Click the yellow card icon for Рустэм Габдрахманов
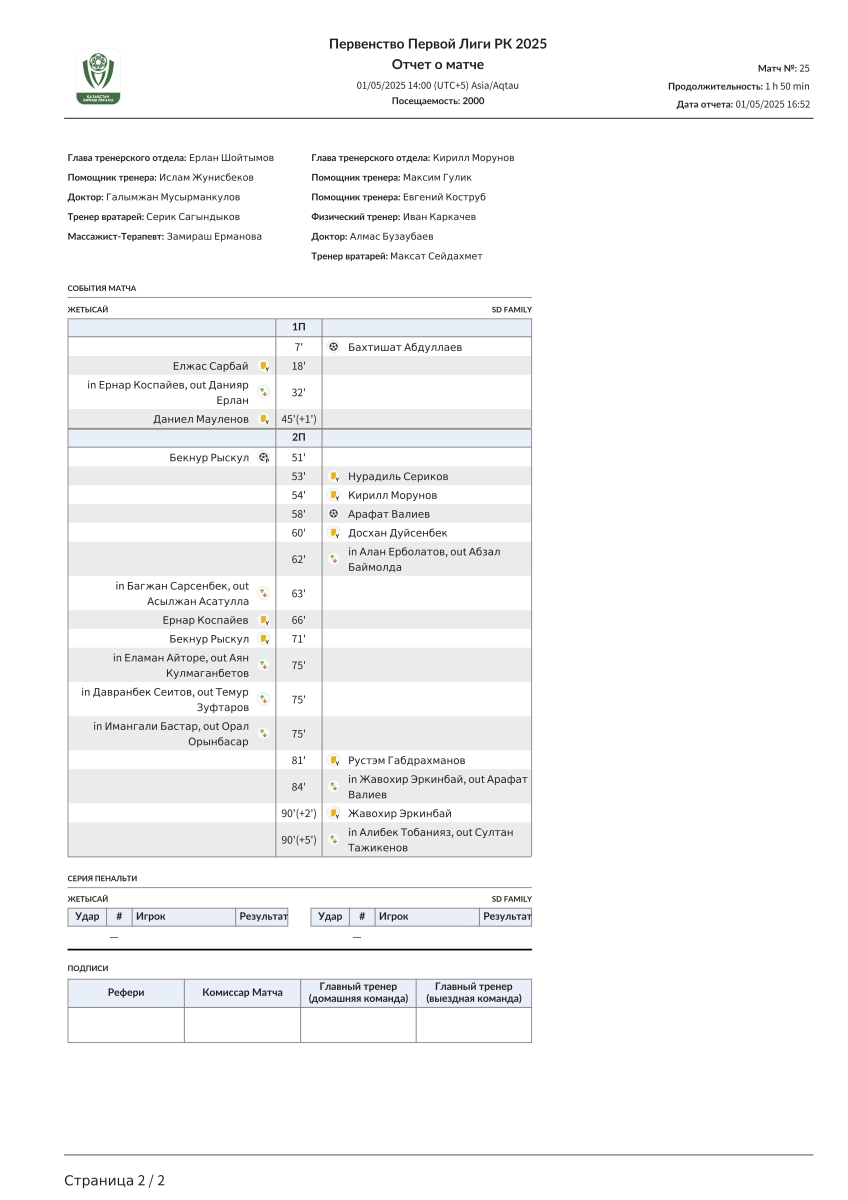 click(x=334, y=760)
